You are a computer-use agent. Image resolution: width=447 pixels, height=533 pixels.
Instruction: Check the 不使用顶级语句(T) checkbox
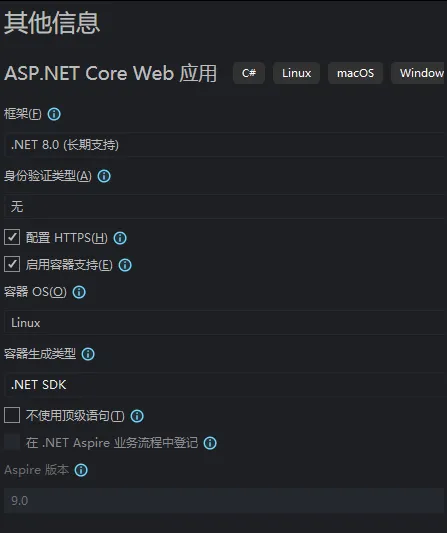(12, 415)
